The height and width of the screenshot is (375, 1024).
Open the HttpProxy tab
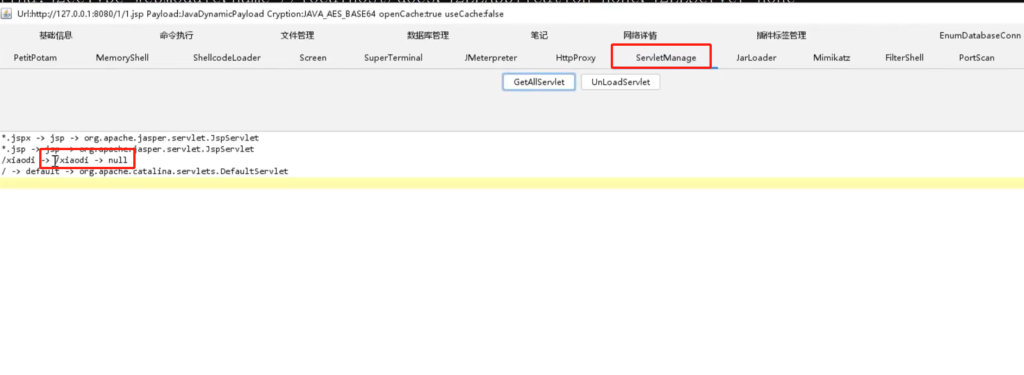point(575,57)
